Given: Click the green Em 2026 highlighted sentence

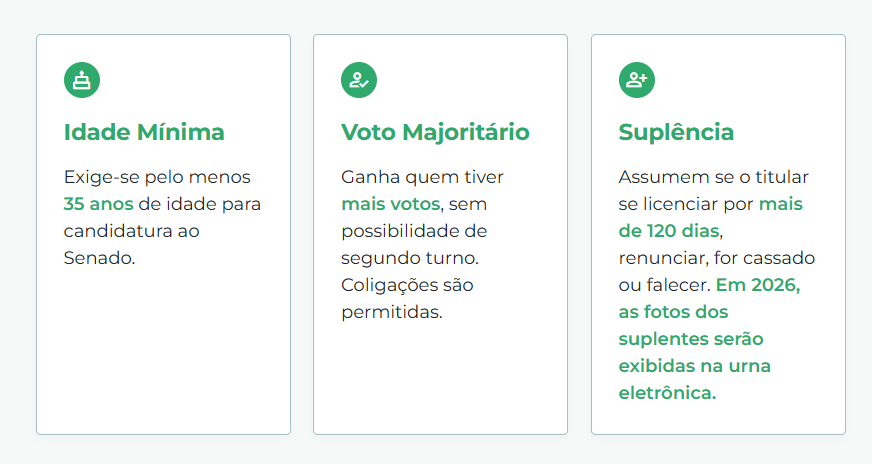Looking at the screenshot, I should [x=709, y=339].
